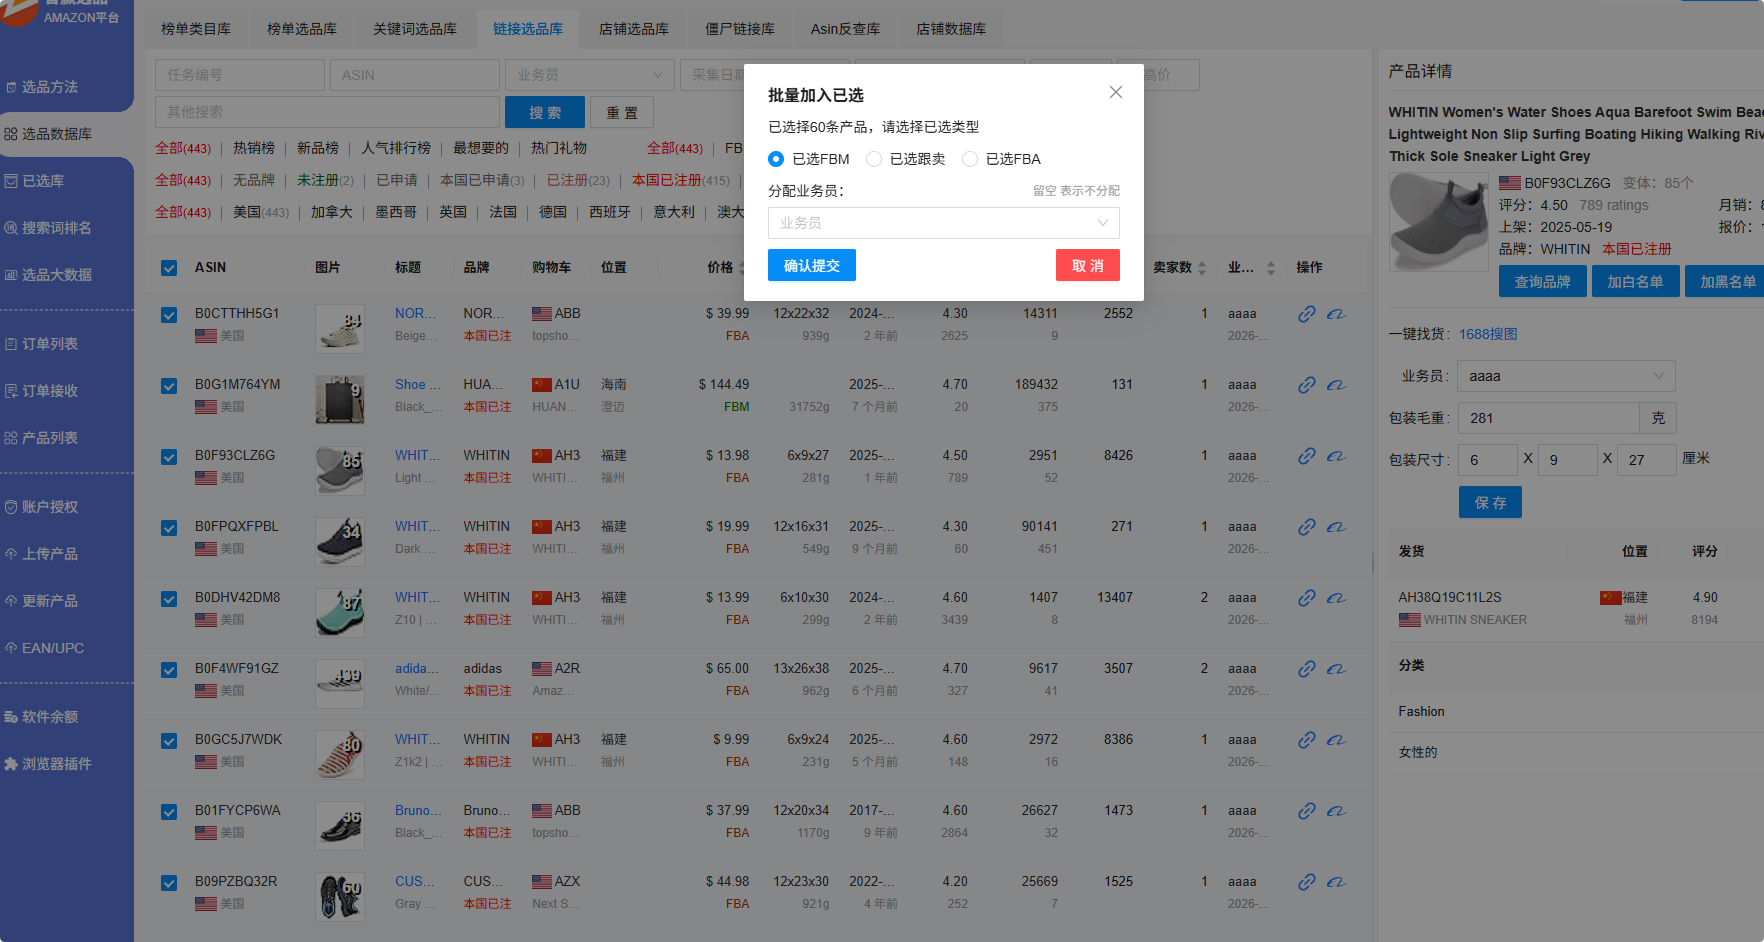Image resolution: width=1764 pixels, height=942 pixels.
Task: Open link icon for B09PZBQ32R row
Action: [1307, 882]
